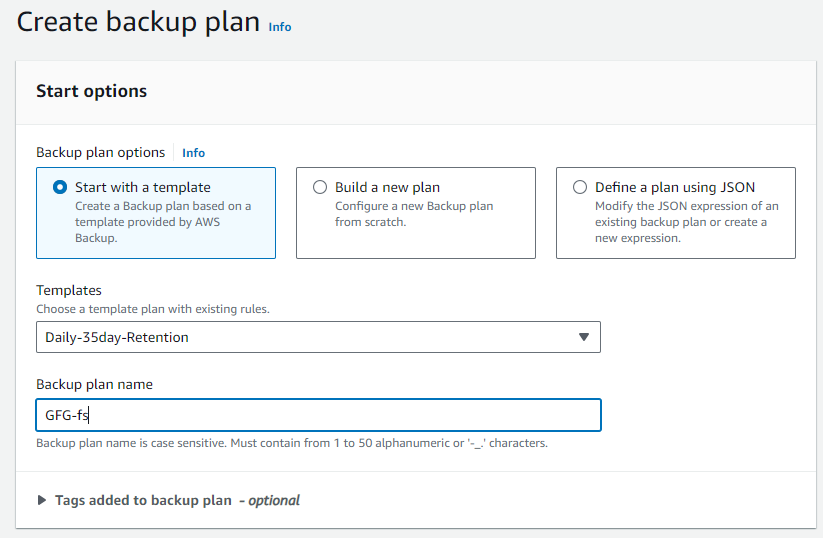Click "Configure a new Backup plan" card description

414,214
